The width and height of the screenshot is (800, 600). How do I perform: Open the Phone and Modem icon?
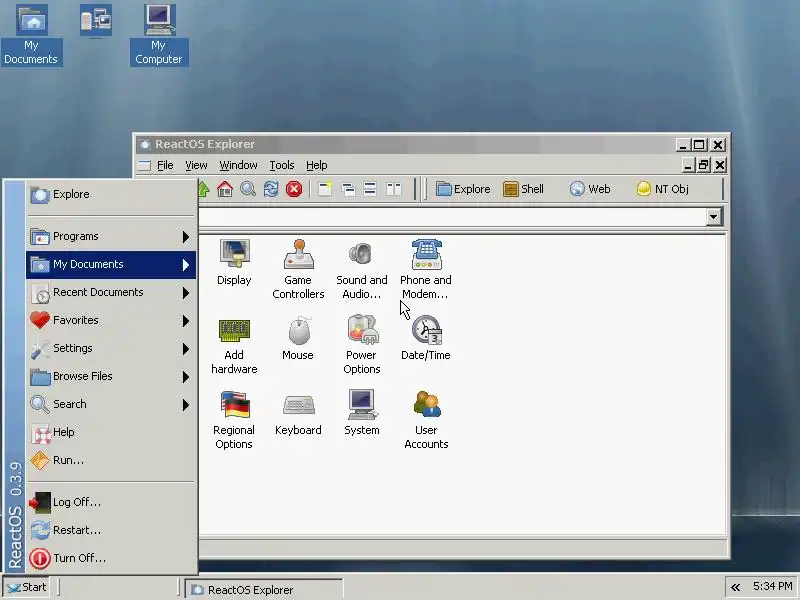pyautogui.click(x=426, y=269)
